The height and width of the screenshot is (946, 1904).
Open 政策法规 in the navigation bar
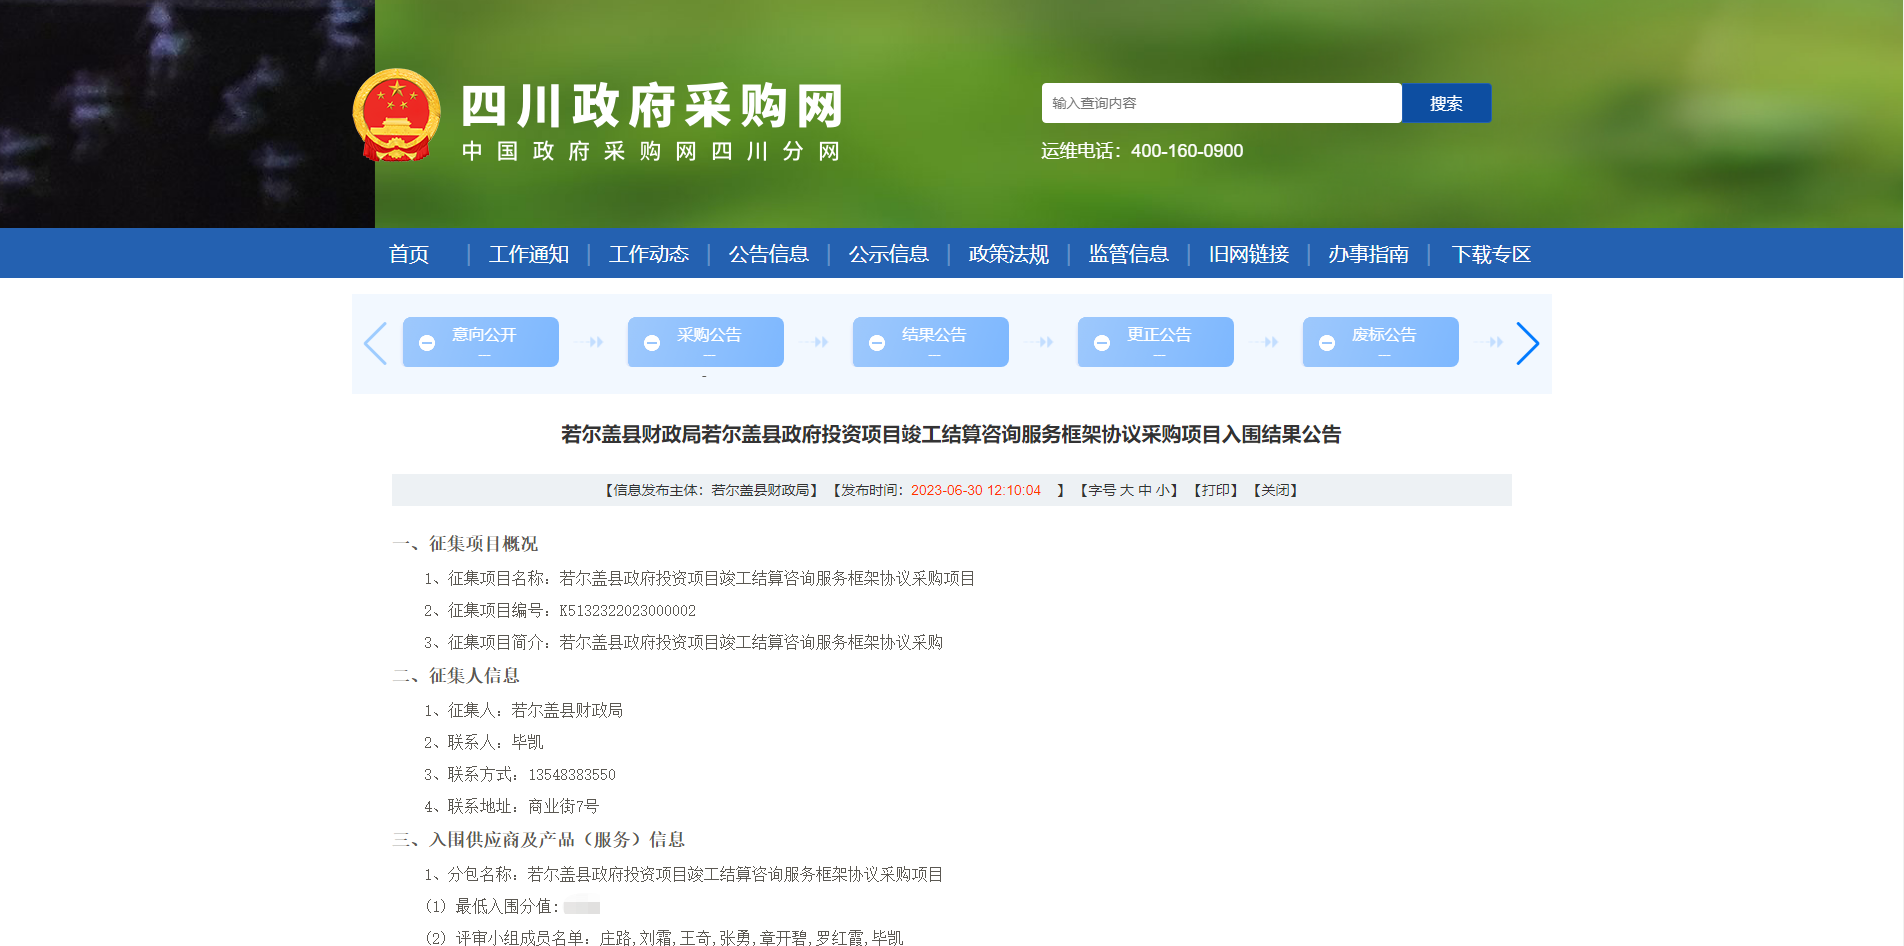coord(1008,254)
